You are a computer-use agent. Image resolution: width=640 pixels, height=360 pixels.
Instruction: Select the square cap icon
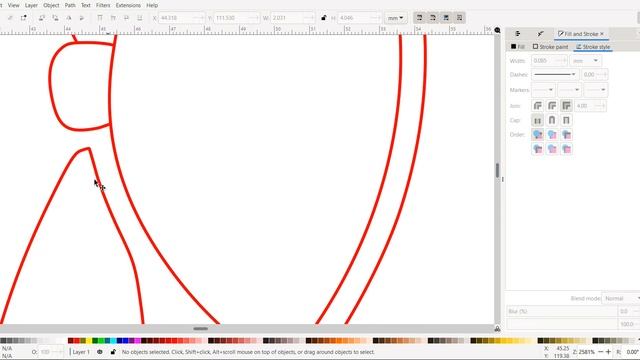[x=566, y=120]
